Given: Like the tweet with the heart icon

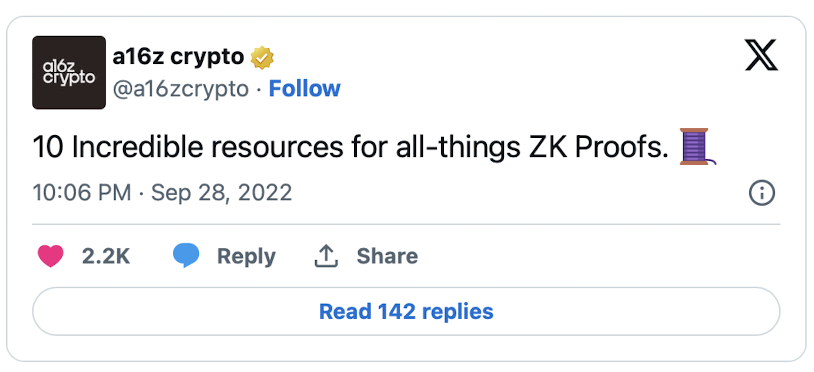Looking at the screenshot, I should 50,256.
